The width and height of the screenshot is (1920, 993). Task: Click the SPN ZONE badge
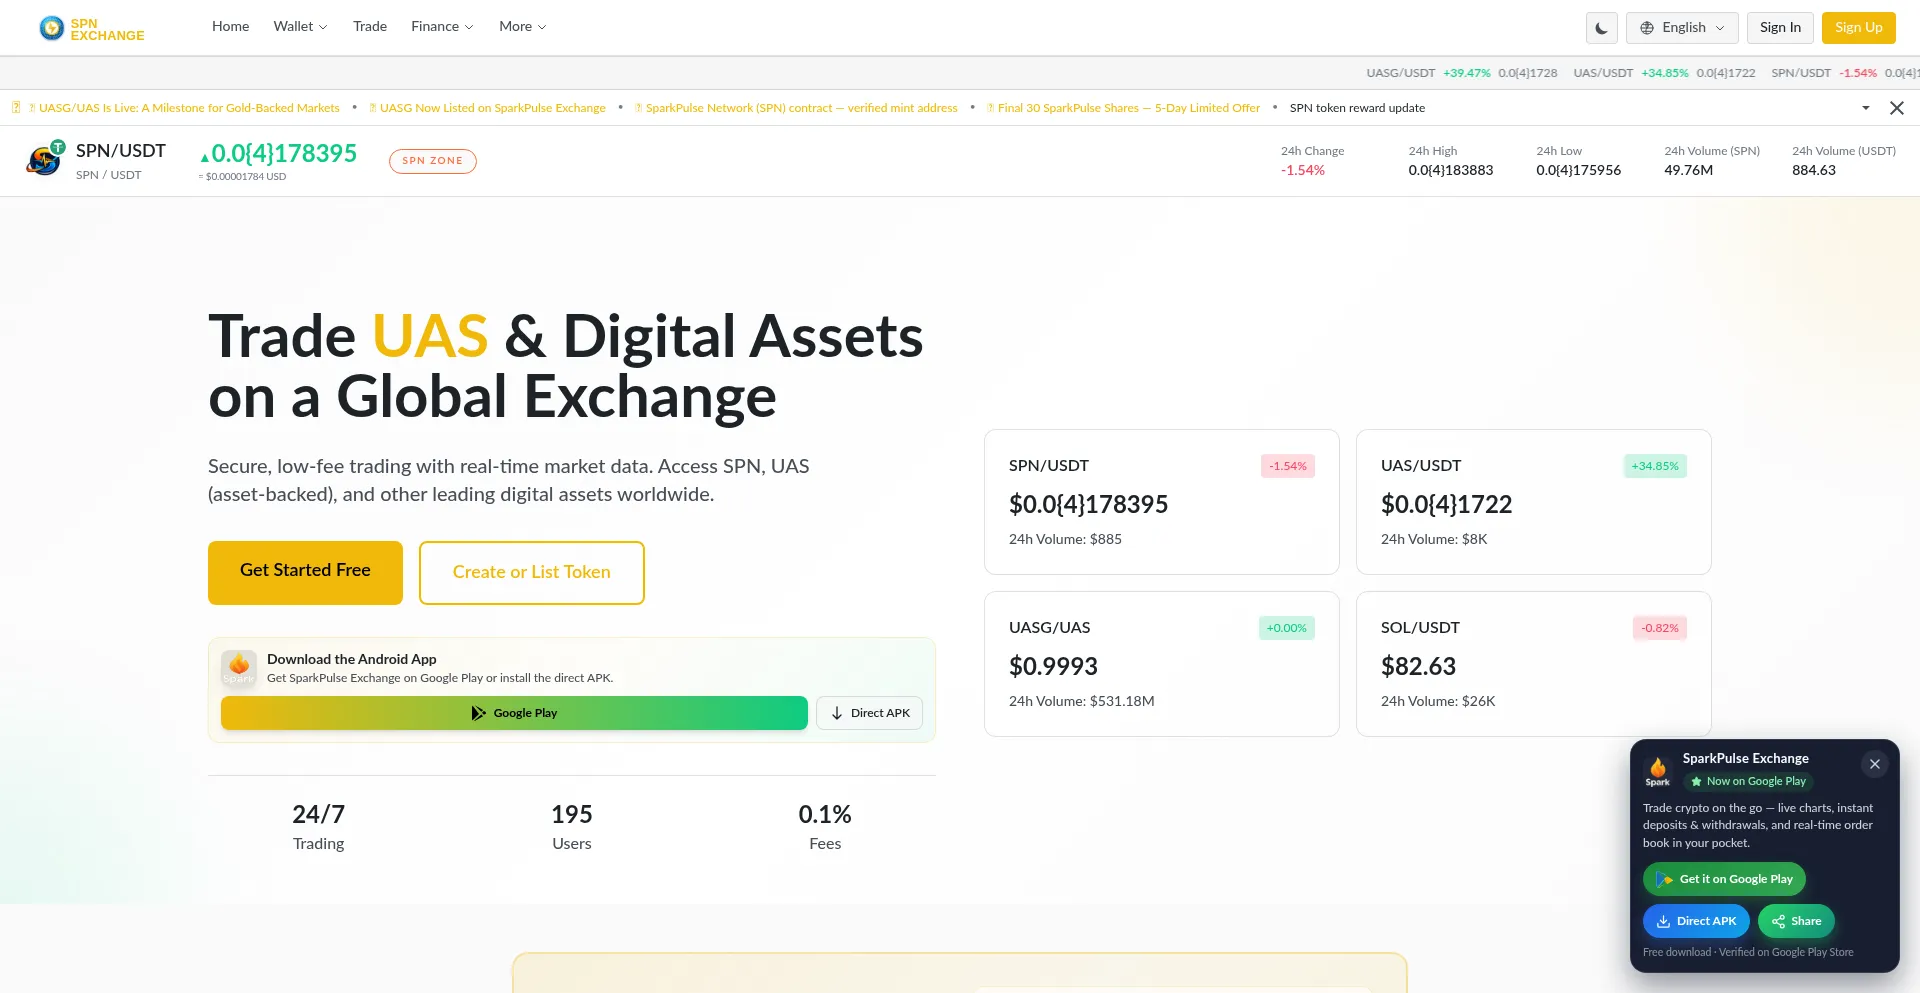pos(432,161)
